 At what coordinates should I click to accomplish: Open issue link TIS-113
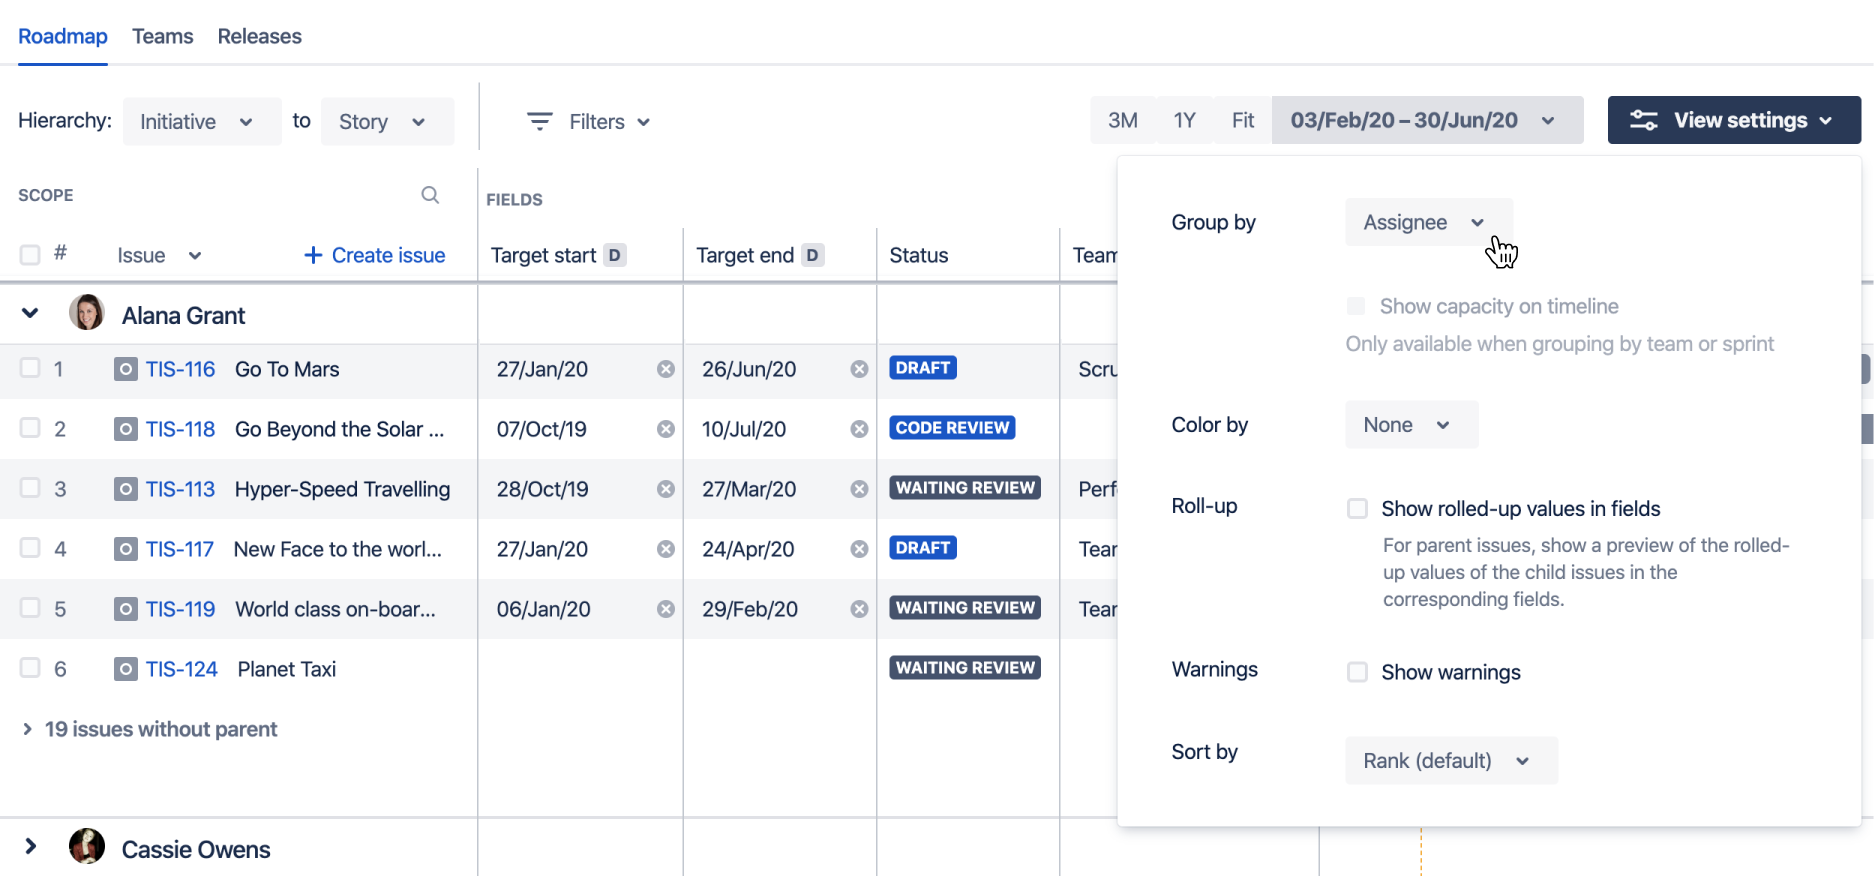coord(180,489)
